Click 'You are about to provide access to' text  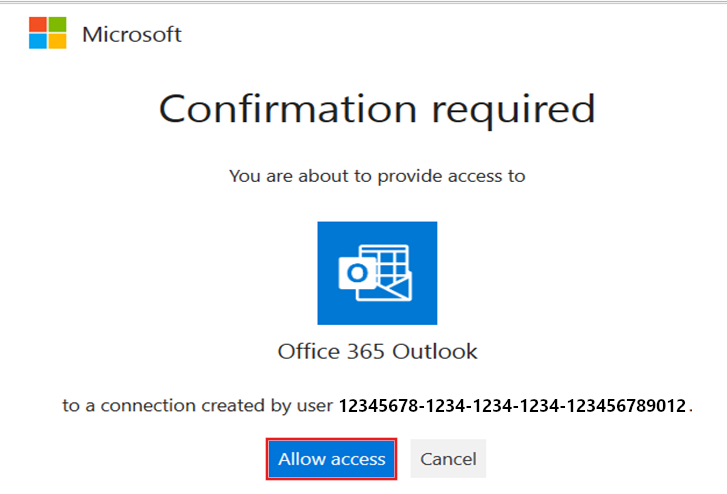click(x=377, y=176)
